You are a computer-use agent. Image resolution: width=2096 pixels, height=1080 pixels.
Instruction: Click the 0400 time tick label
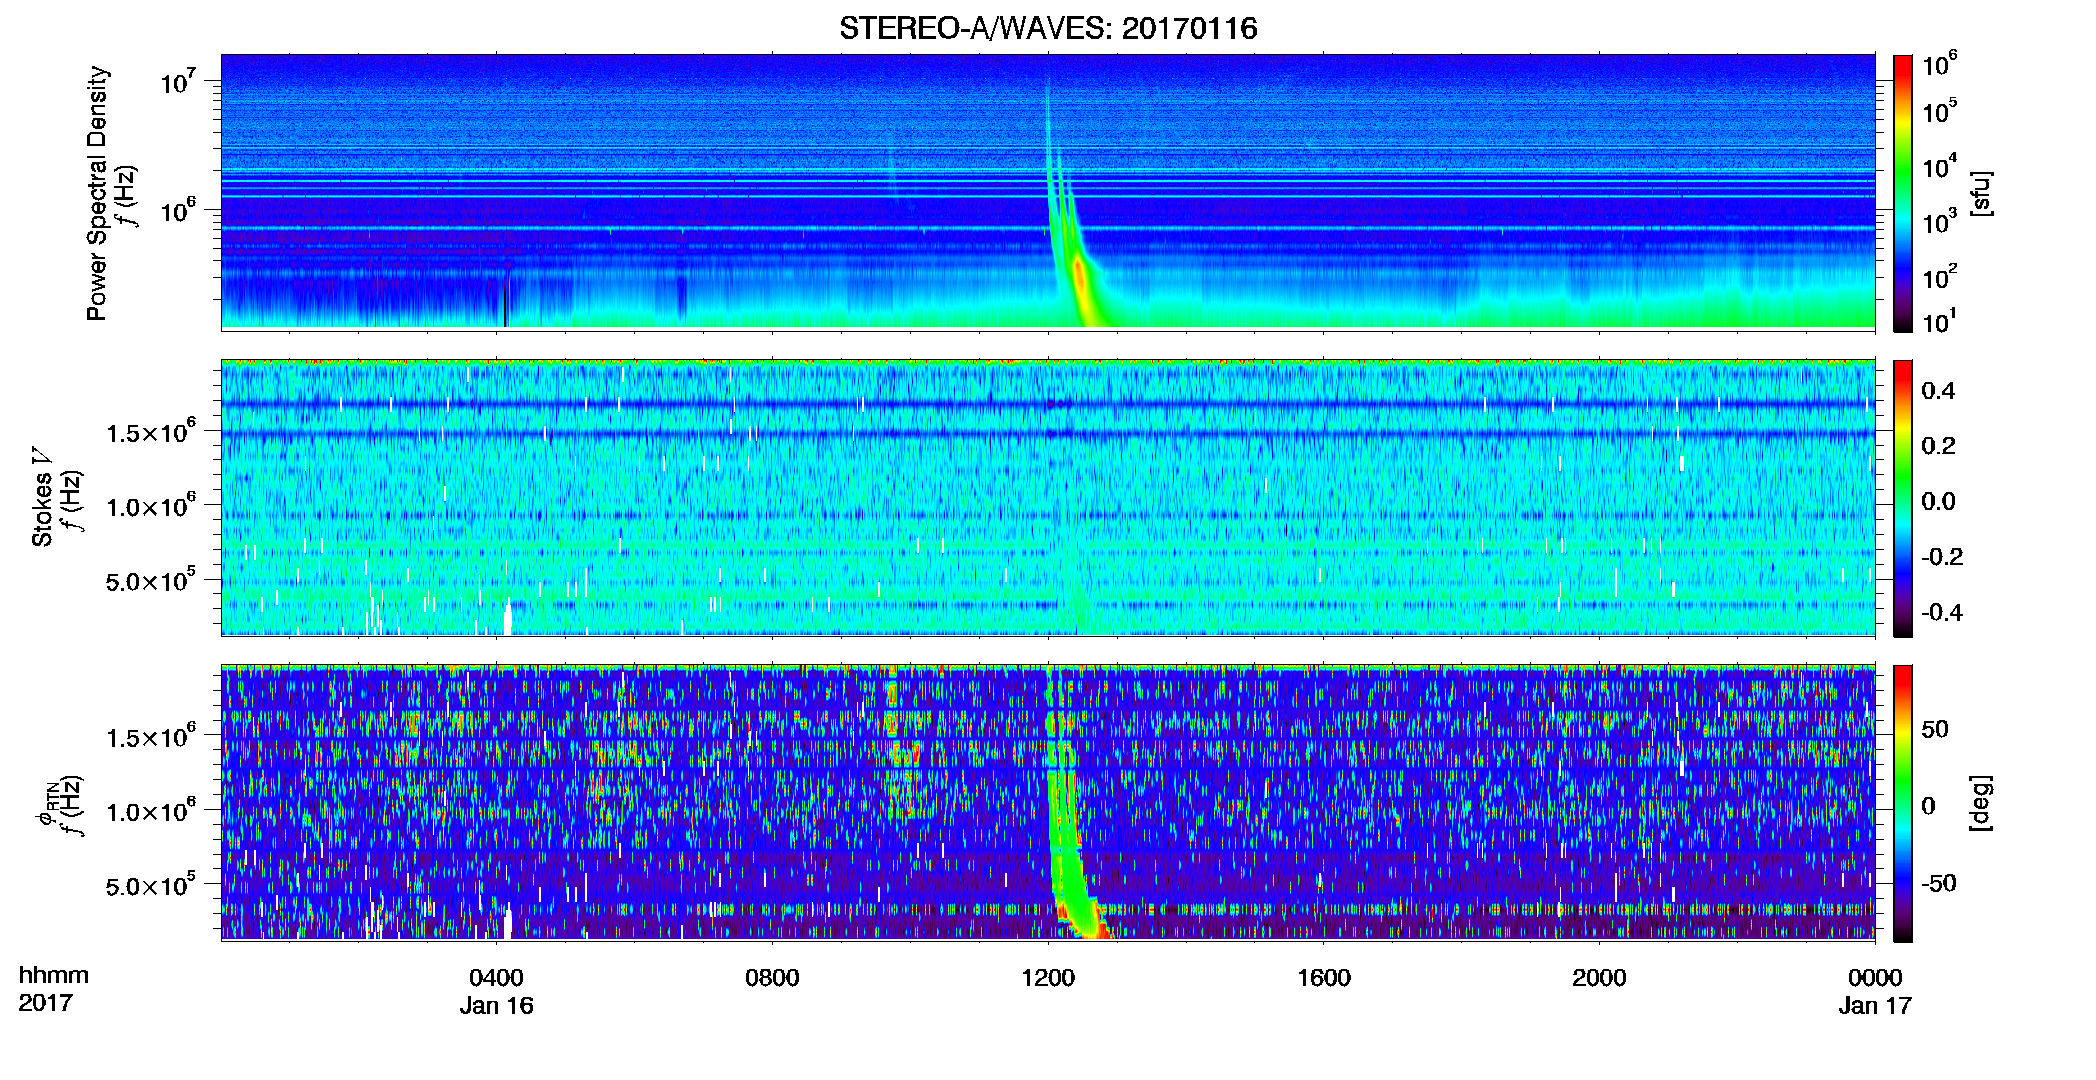click(x=496, y=977)
